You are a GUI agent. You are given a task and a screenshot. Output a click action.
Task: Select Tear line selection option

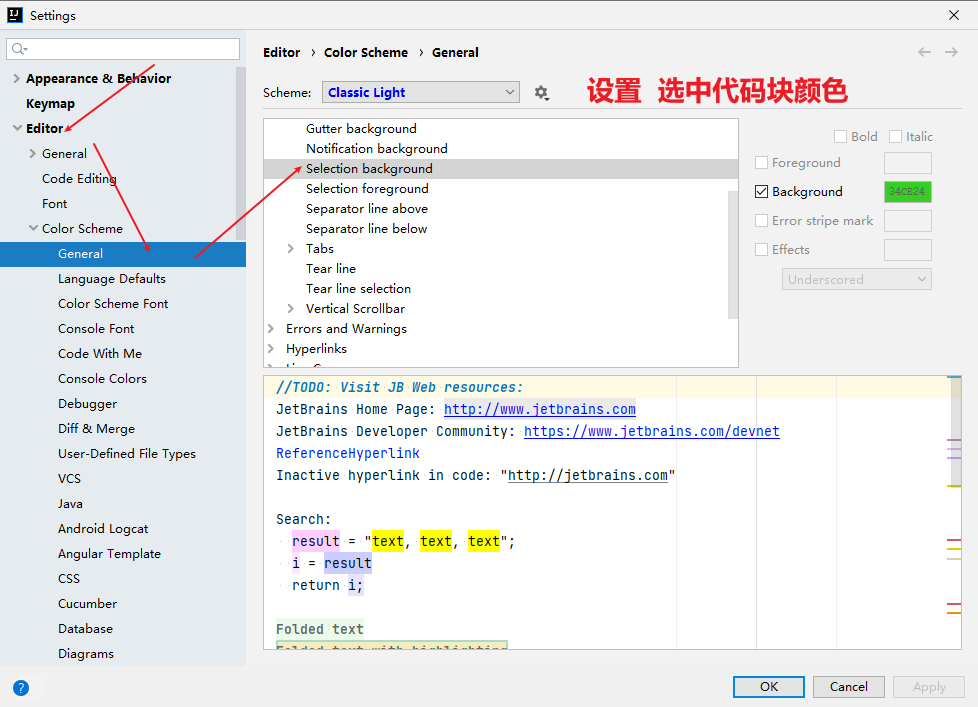(358, 289)
